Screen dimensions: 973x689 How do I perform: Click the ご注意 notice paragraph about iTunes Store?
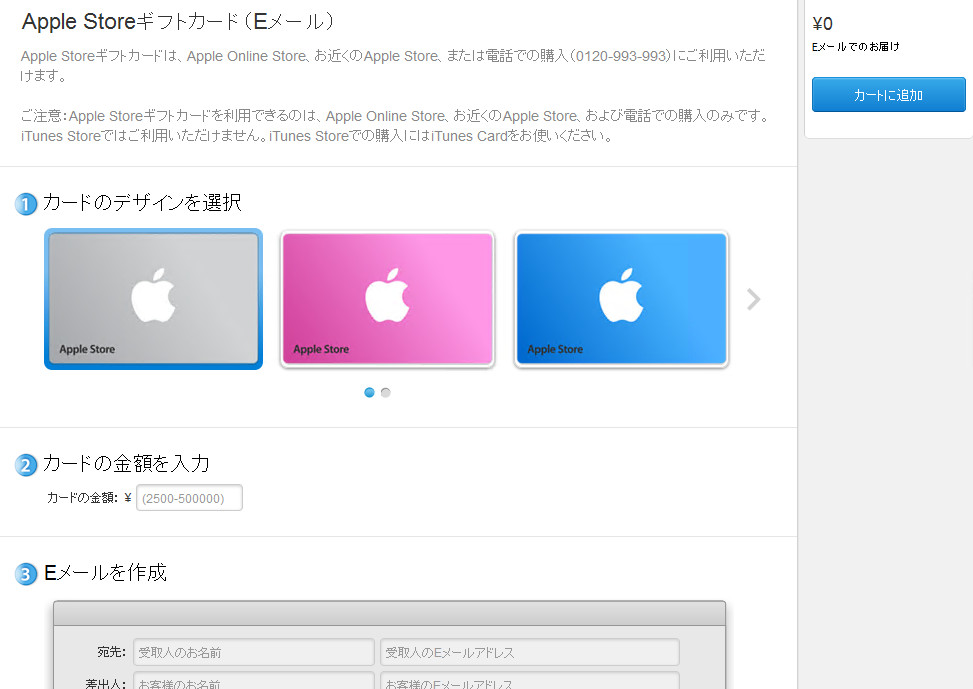pos(395,126)
